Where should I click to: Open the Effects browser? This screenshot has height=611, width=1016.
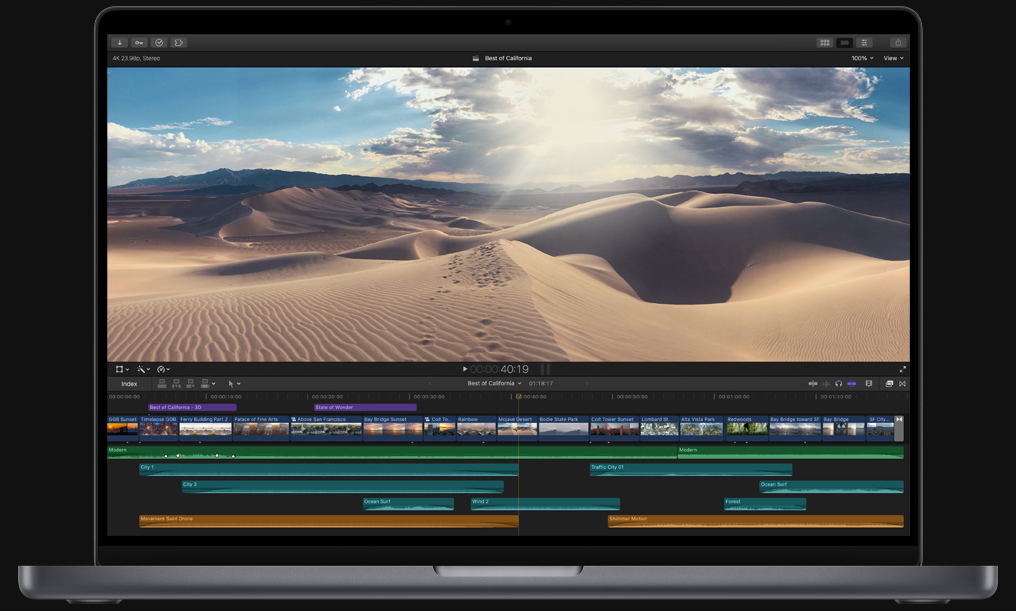[x=889, y=384]
